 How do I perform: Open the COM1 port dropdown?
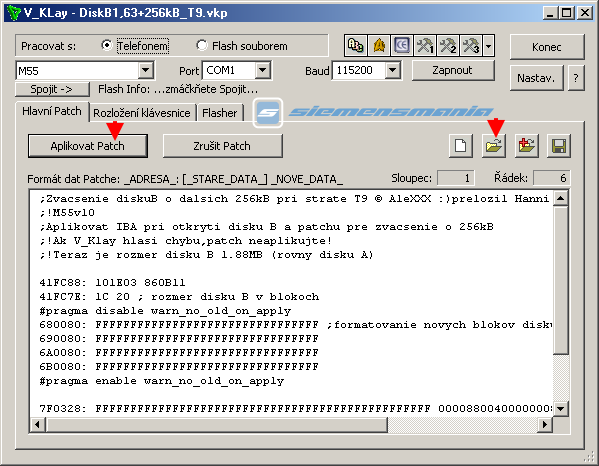coord(262,70)
